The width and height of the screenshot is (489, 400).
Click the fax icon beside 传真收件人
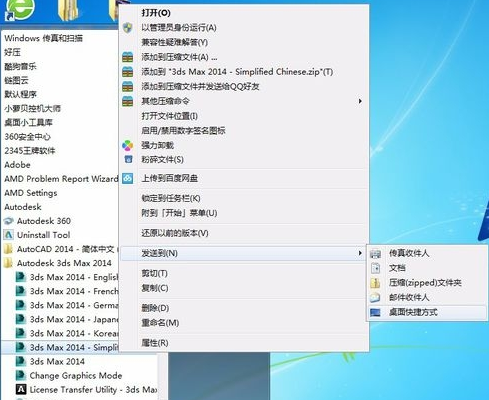(375, 253)
